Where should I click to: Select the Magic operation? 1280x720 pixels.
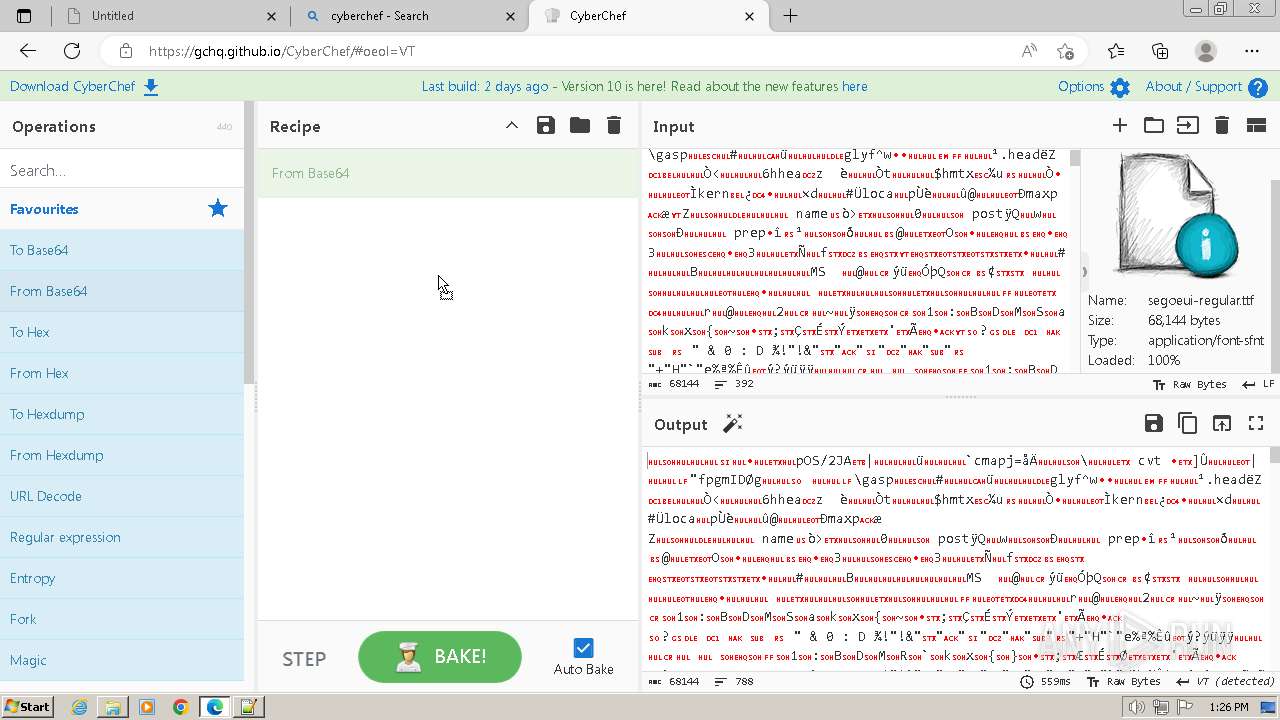(122, 660)
